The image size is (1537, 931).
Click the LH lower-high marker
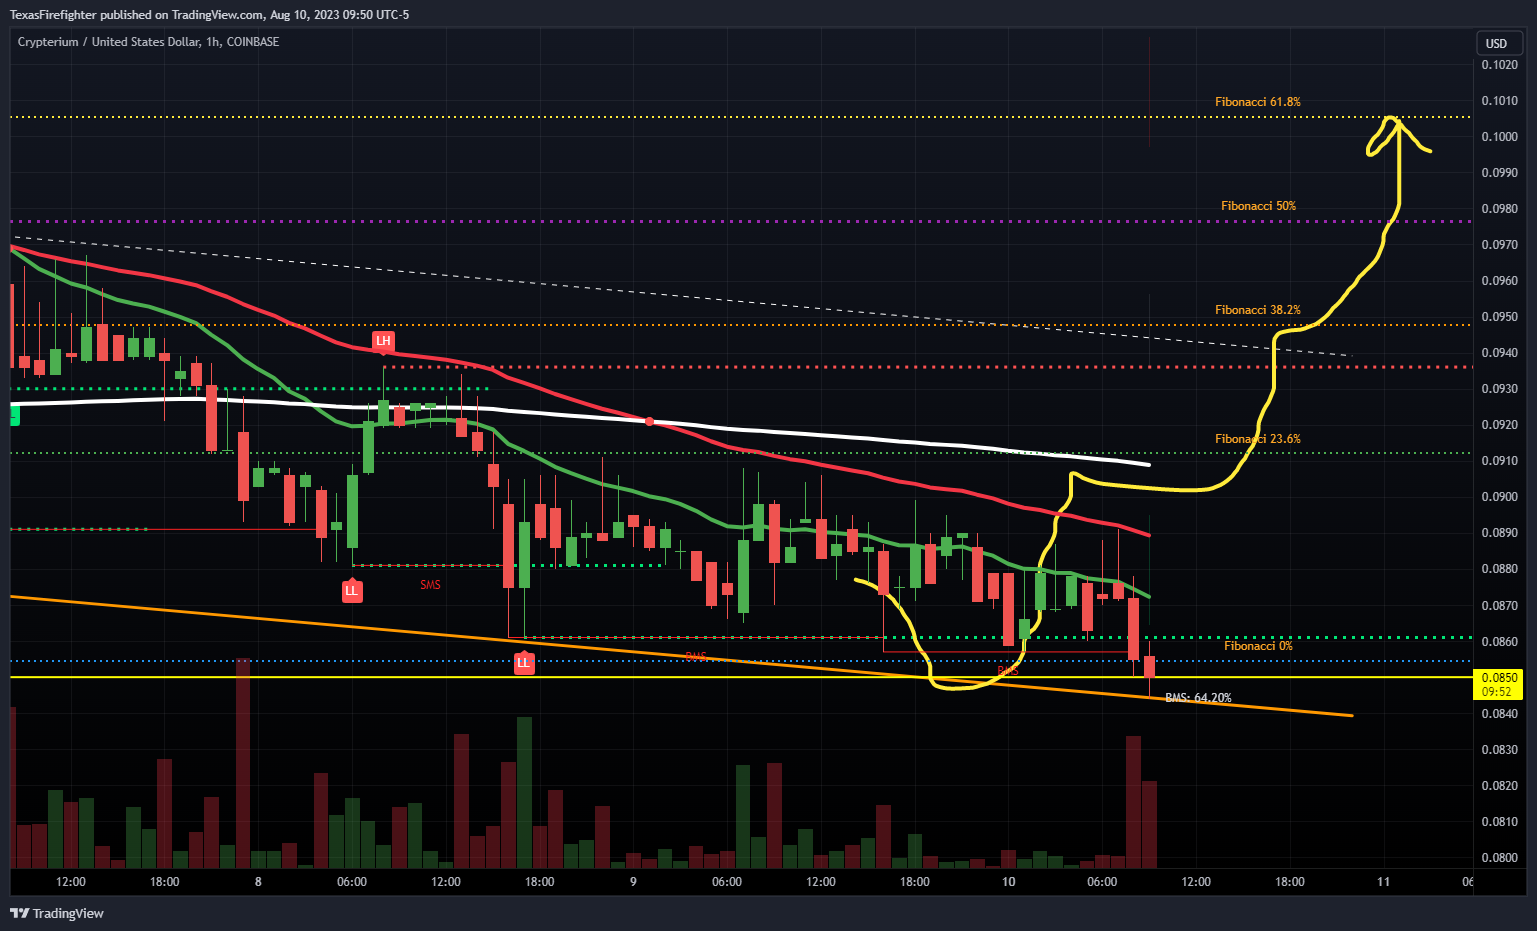point(383,342)
